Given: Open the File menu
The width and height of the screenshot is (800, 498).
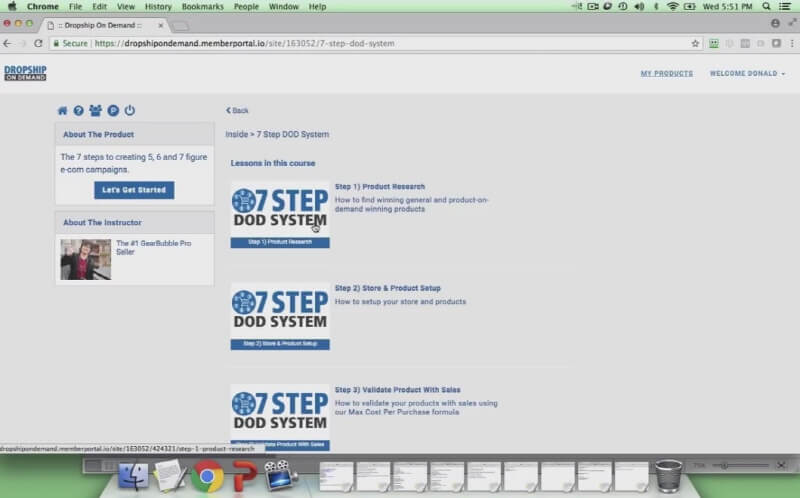Looking at the screenshot, I should pyautogui.click(x=76, y=7).
